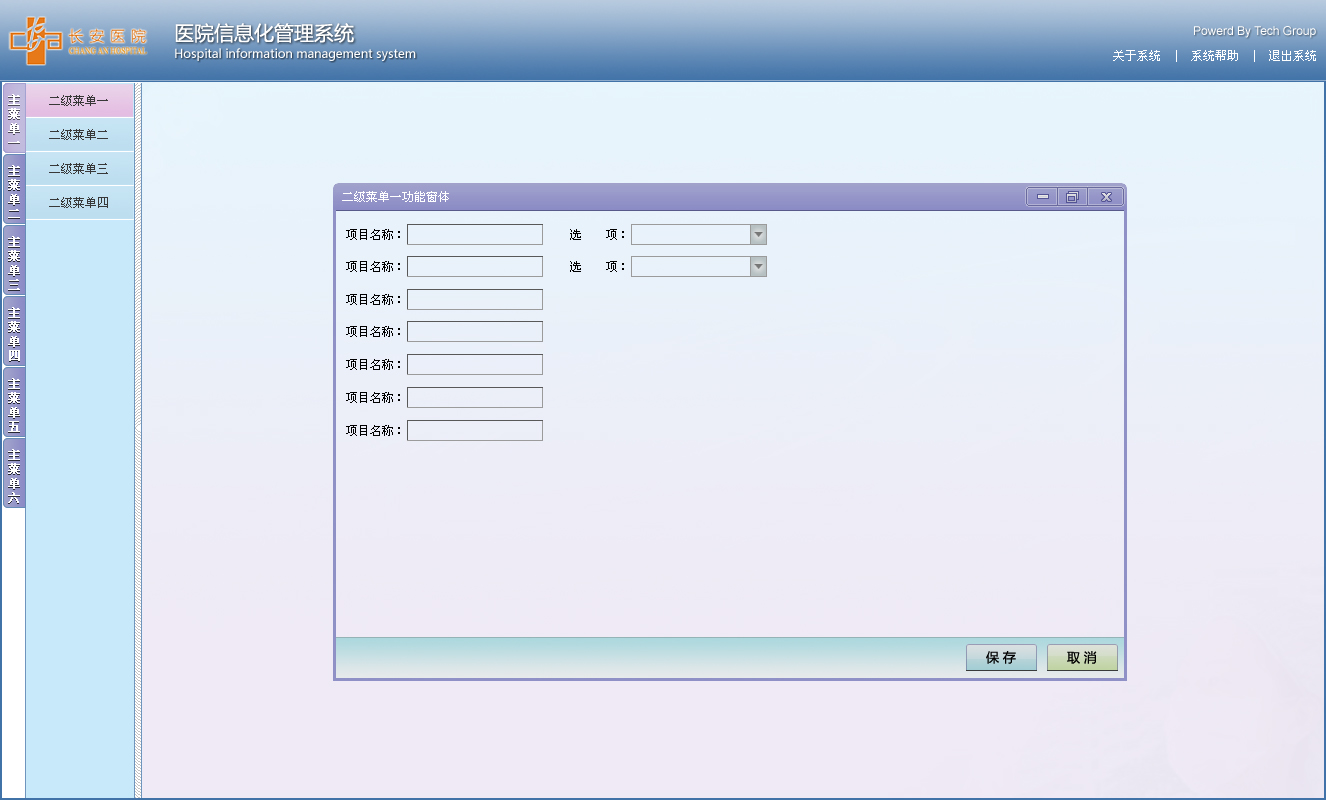Select the 主菜单五 vertical tab

(14, 402)
